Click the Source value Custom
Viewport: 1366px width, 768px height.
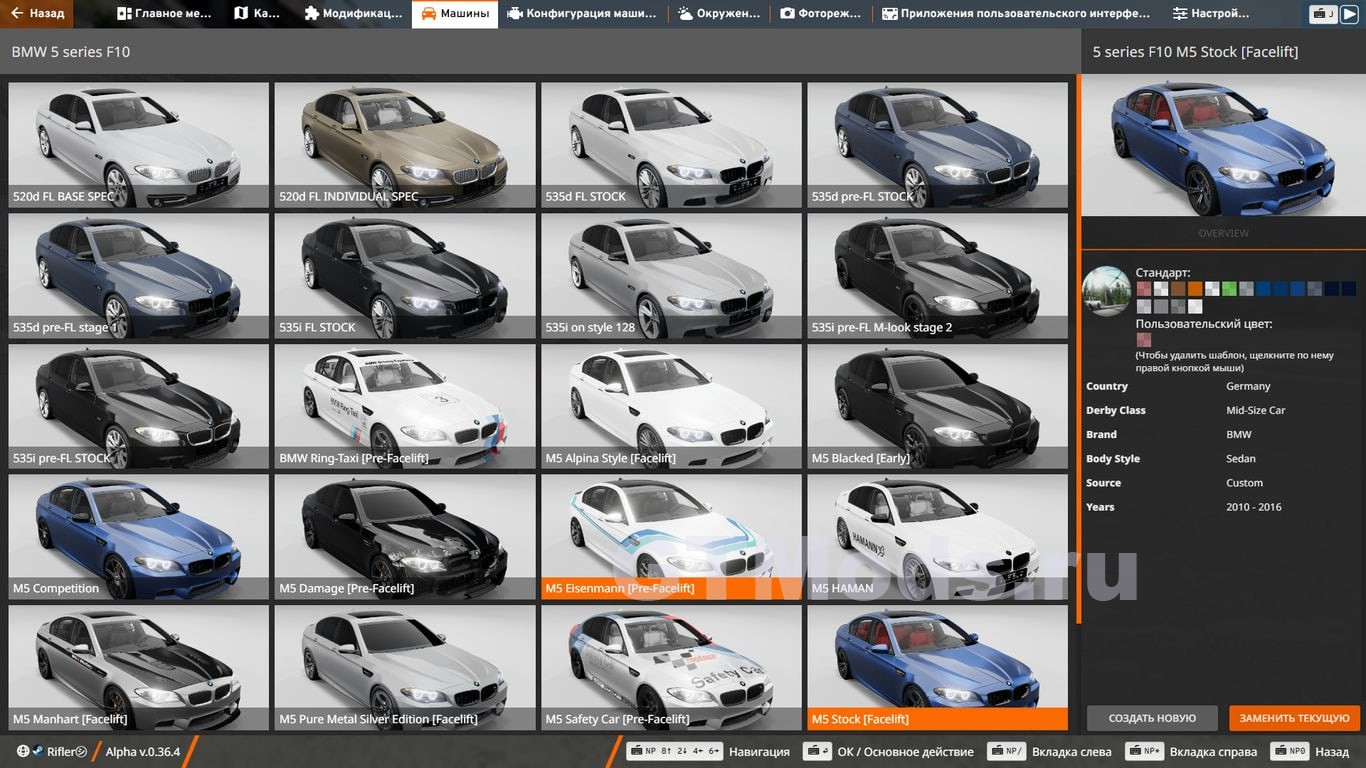(1244, 483)
